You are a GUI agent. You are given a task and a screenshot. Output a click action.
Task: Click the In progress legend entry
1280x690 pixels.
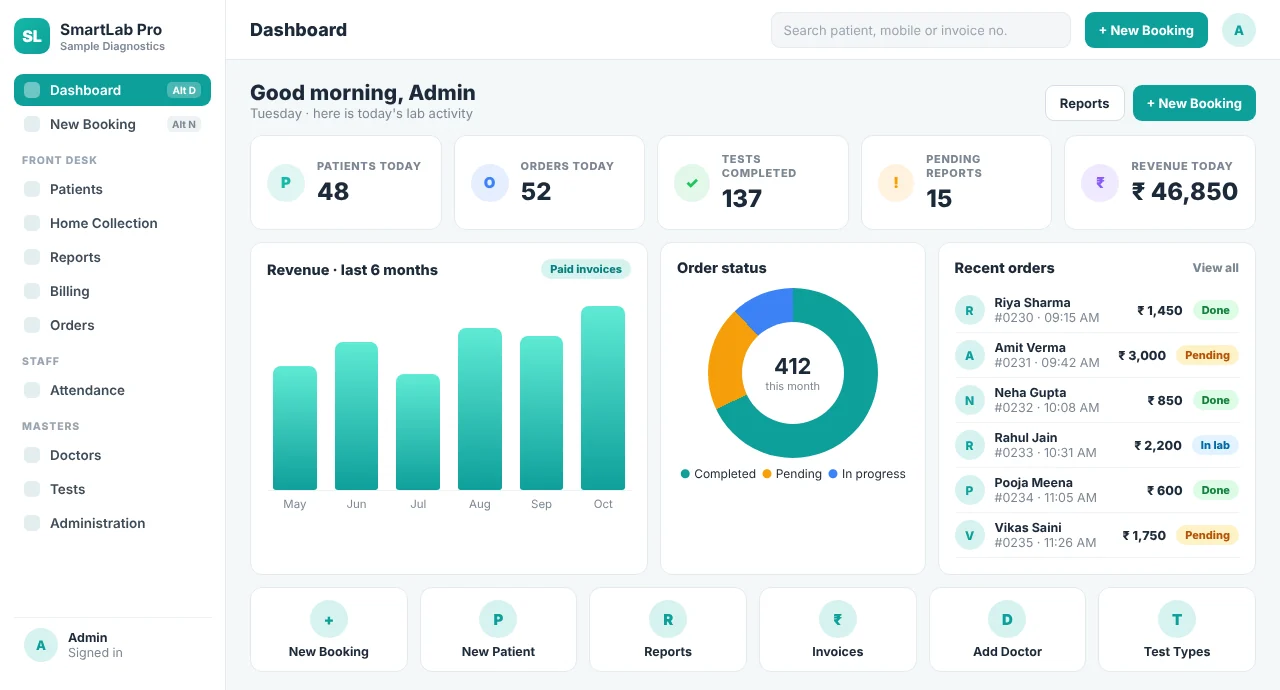coord(867,474)
